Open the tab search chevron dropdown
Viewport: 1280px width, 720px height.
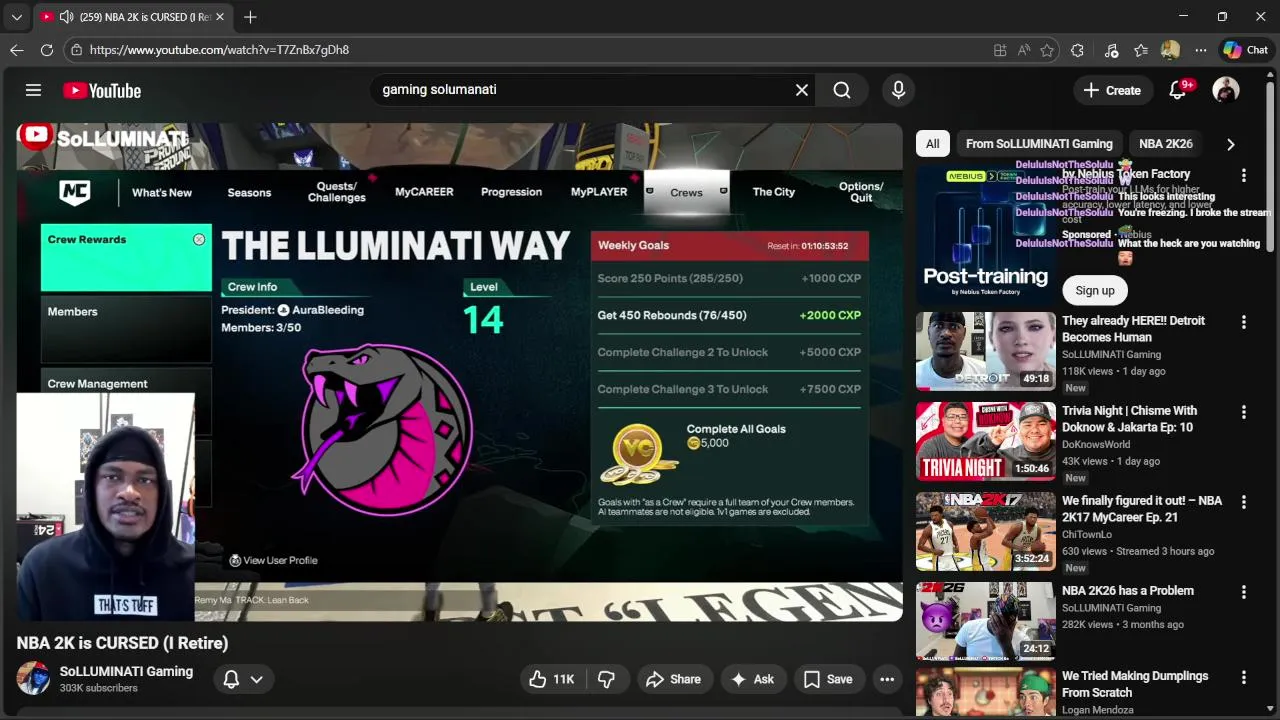click(16, 17)
